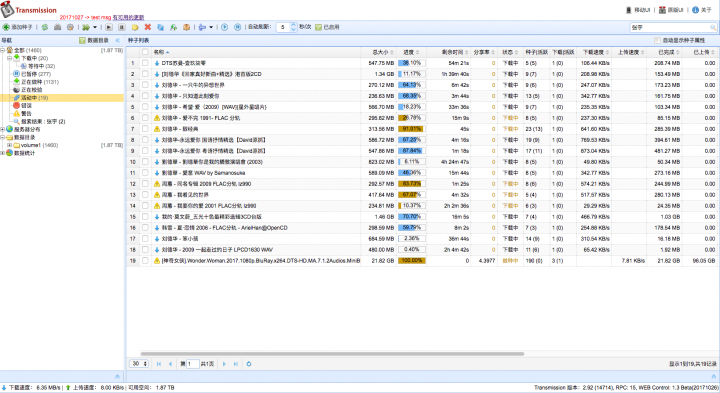Open the 有可用的更新 update link
720x393 pixels.
[128, 17]
